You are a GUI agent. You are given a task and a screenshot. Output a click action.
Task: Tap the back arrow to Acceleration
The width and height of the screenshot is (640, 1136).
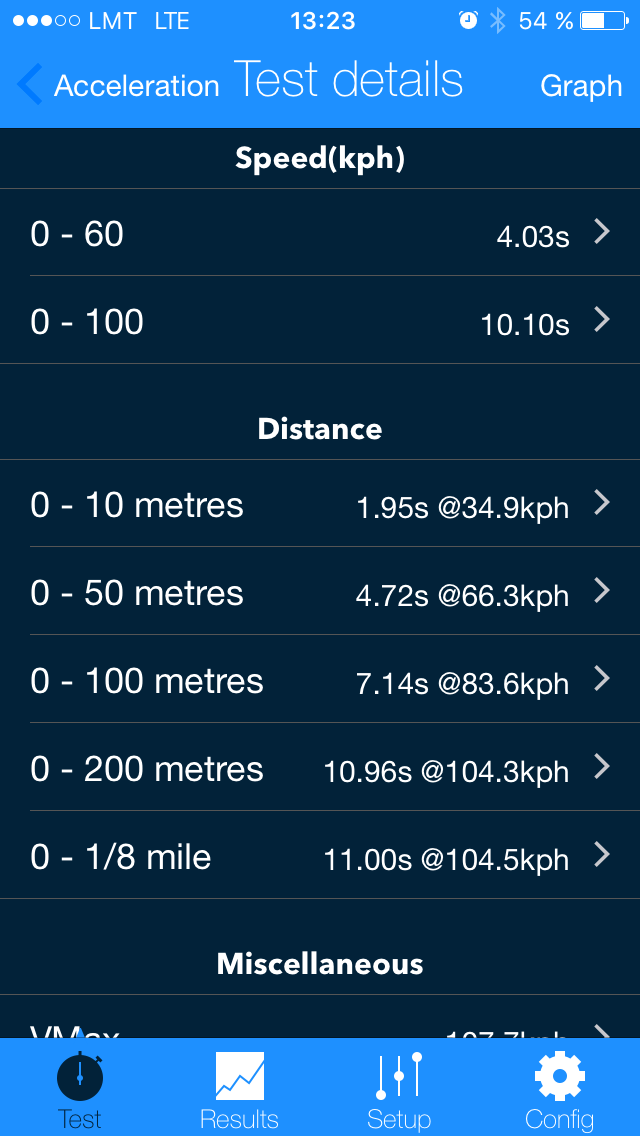pos(30,85)
